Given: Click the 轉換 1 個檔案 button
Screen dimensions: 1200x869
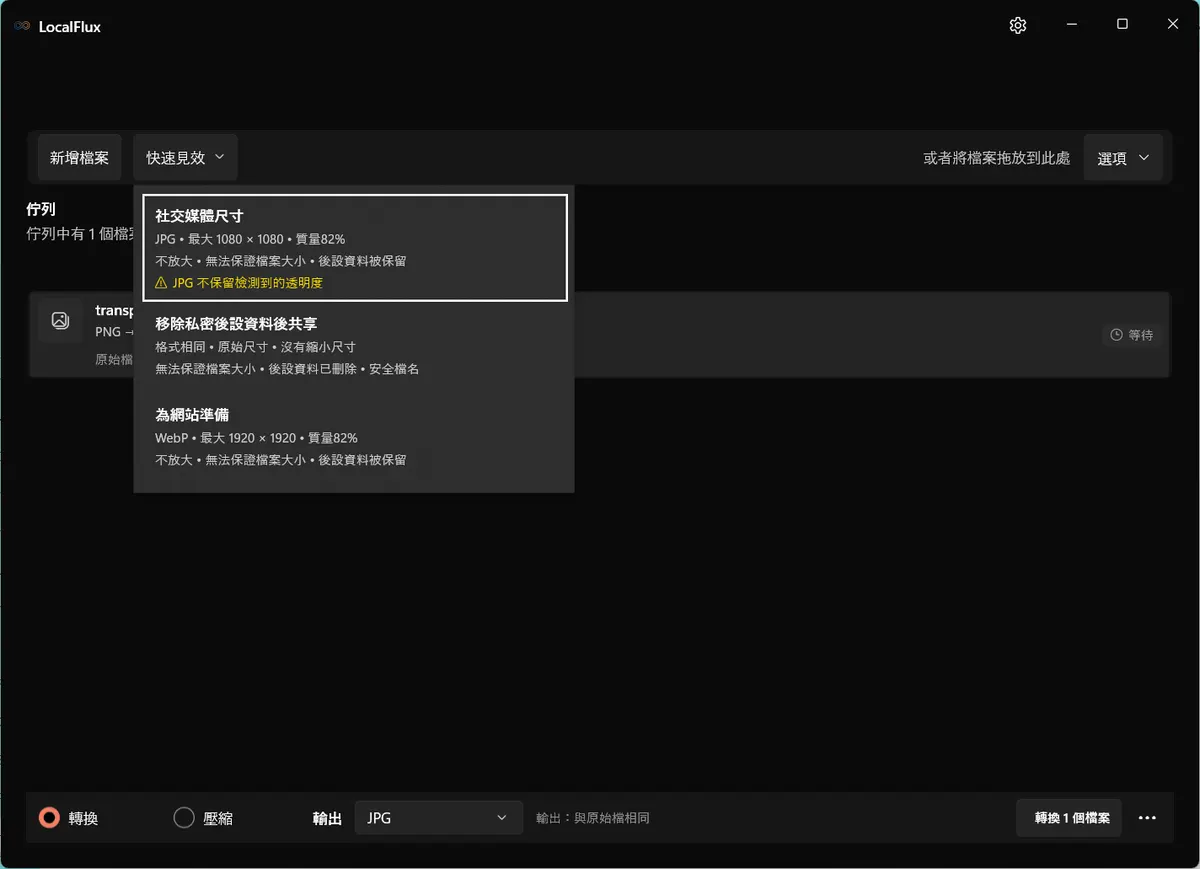Looking at the screenshot, I should coord(1069,818).
